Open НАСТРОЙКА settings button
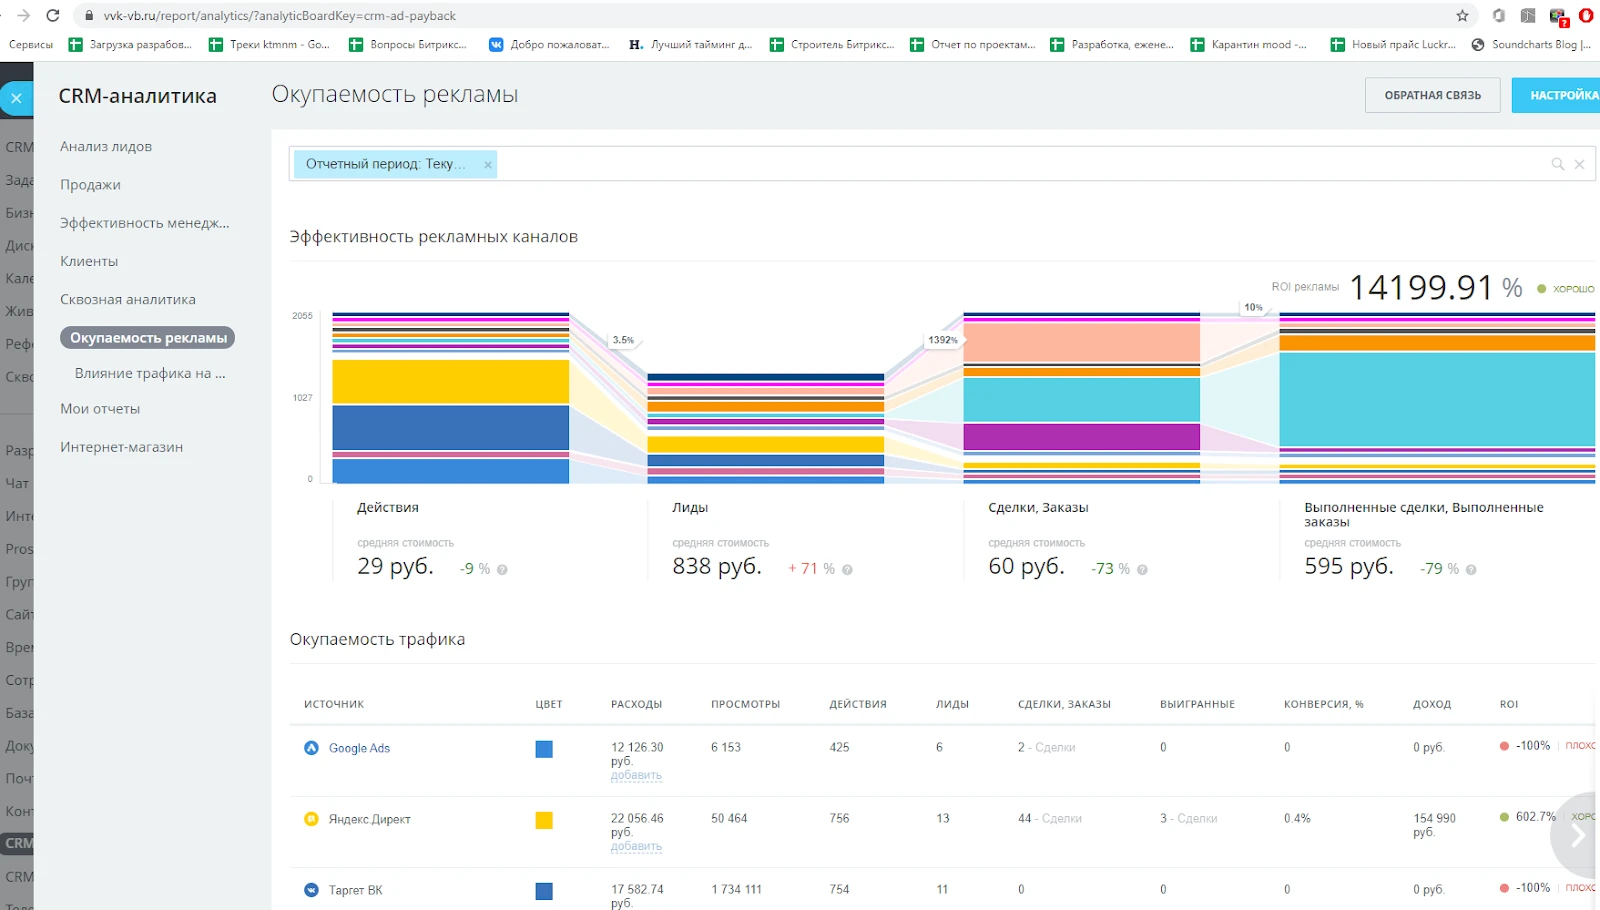 pos(1560,95)
